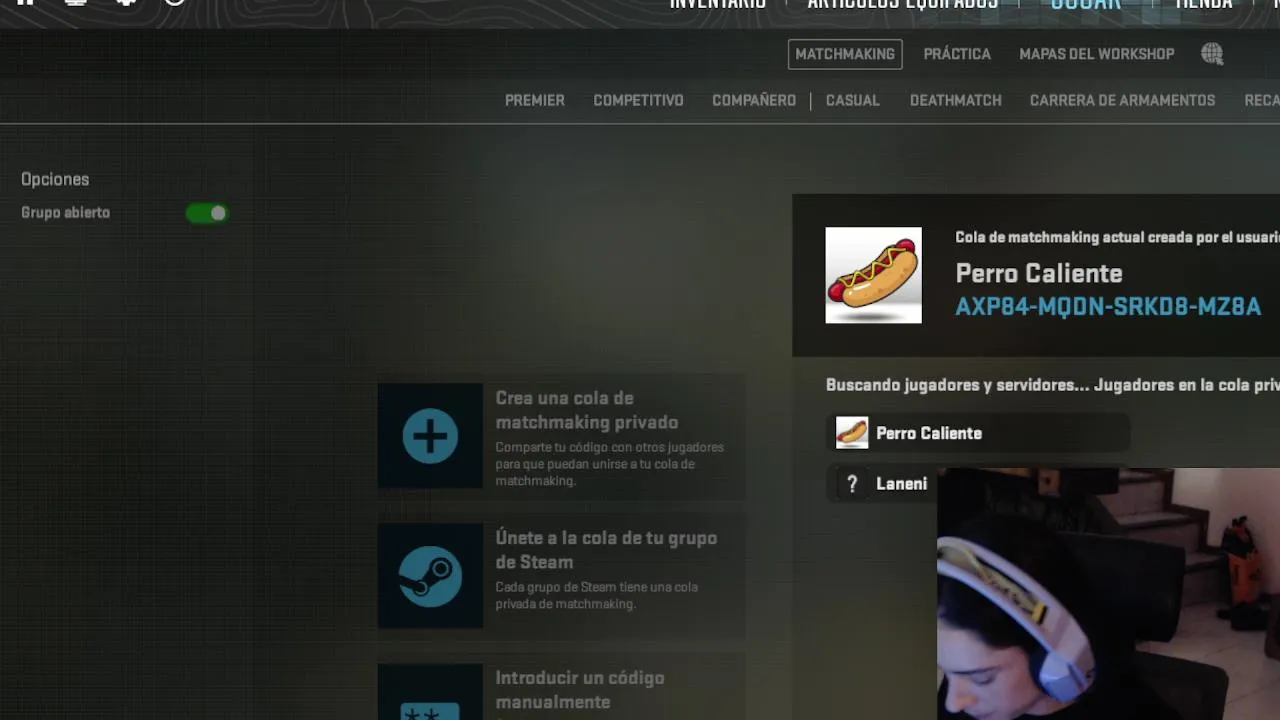
Task: Choose the DEATHMATCH game mode
Action: pos(956,100)
